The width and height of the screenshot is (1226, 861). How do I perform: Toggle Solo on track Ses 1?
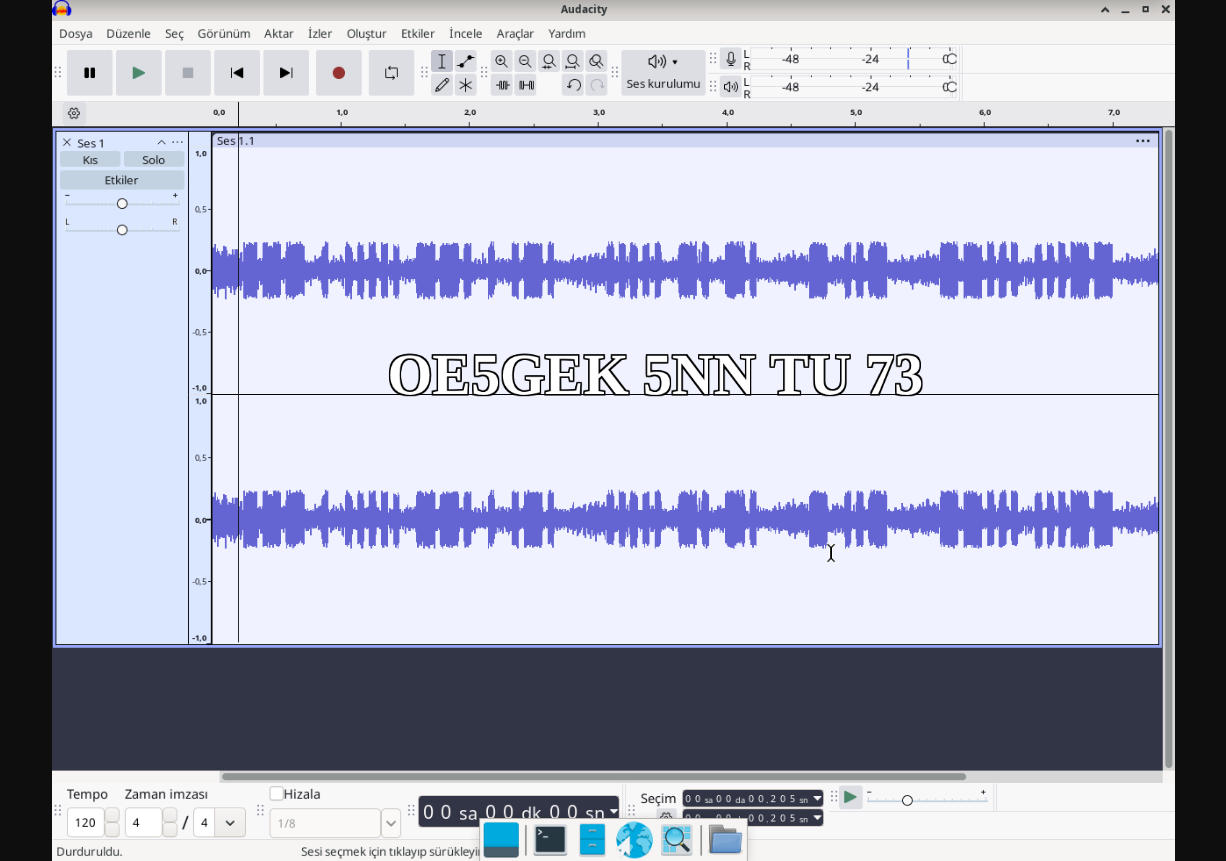tap(153, 160)
